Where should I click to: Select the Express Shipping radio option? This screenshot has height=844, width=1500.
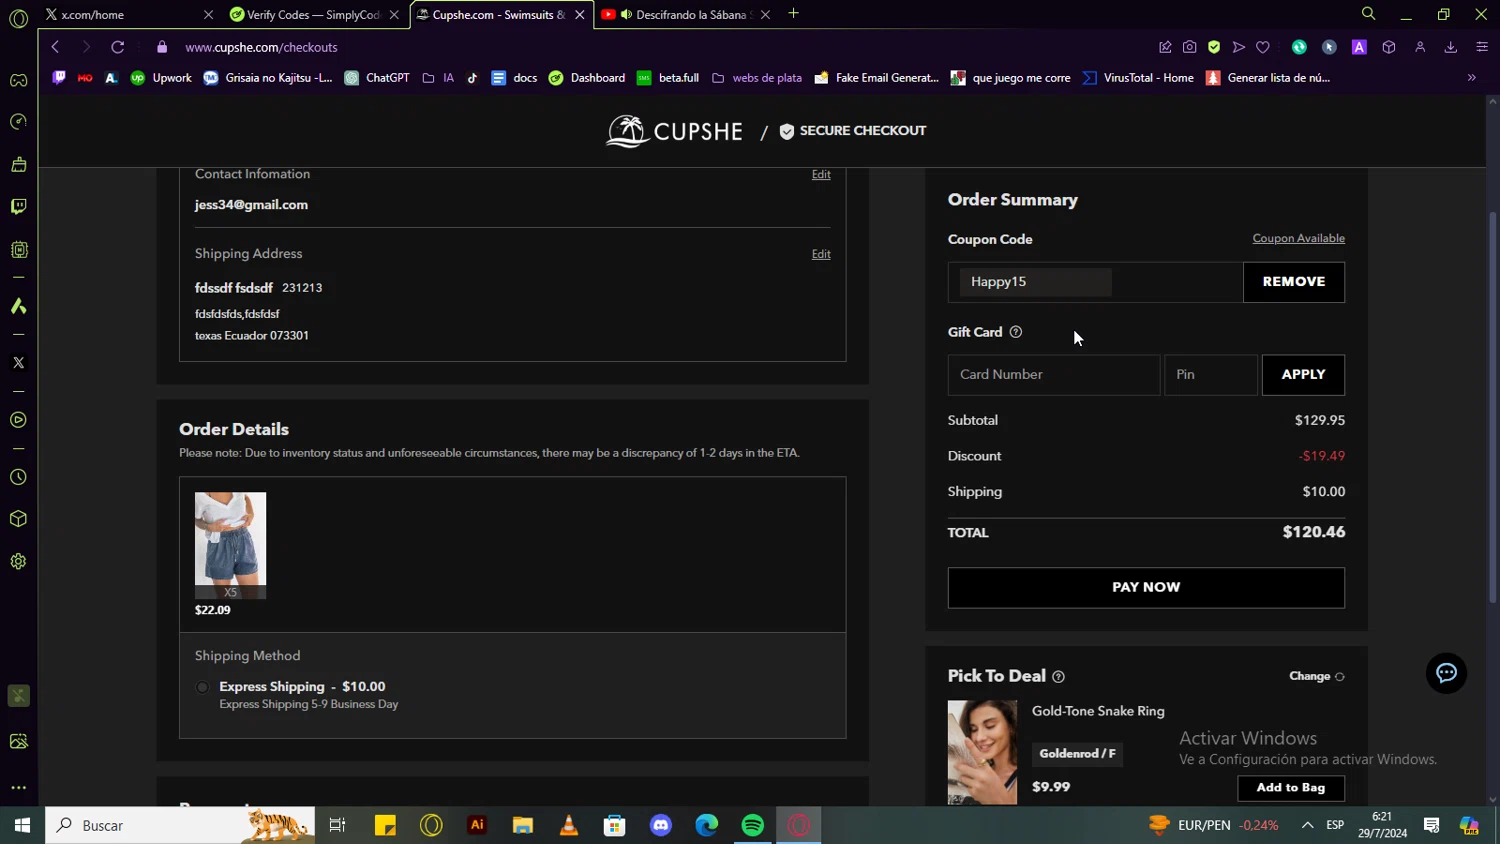tap(202, 687)
